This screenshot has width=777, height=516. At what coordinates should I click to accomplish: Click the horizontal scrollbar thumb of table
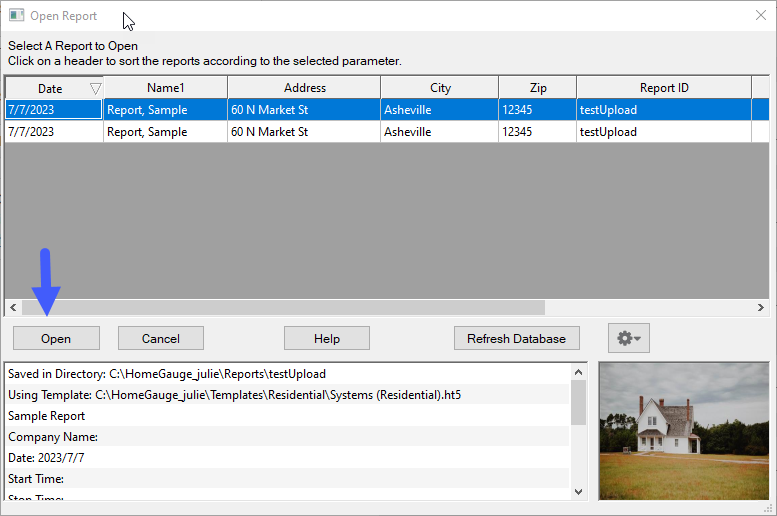283,307
